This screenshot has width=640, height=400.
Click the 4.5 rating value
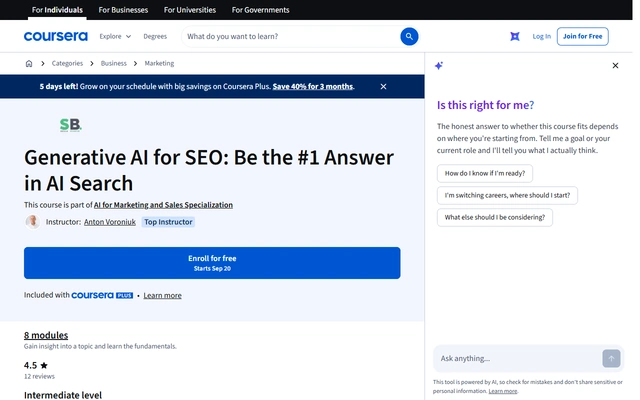click(30, 365)
